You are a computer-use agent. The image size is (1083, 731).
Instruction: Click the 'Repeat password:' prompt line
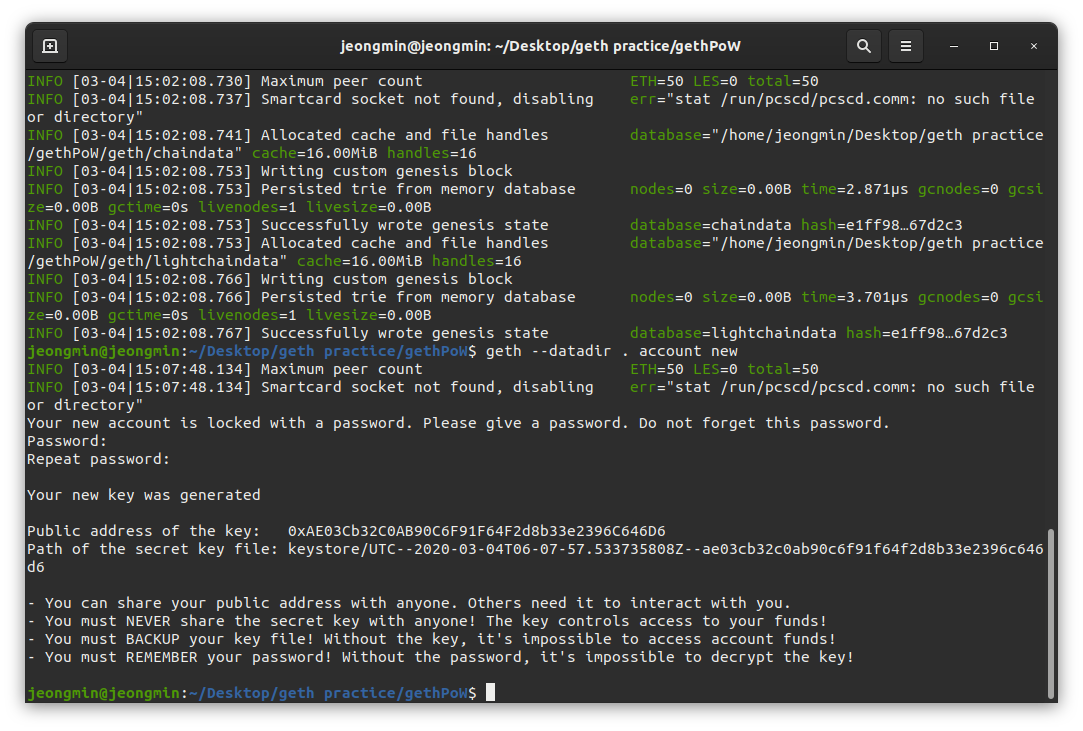pyautogui.click(x=98, y=459)
